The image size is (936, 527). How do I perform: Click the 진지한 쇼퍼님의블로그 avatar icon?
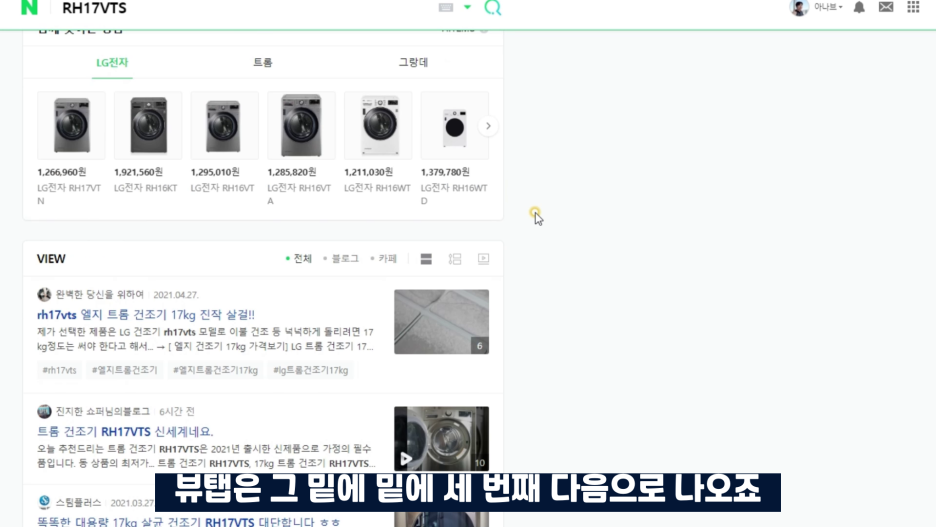[x=44, y=411]
